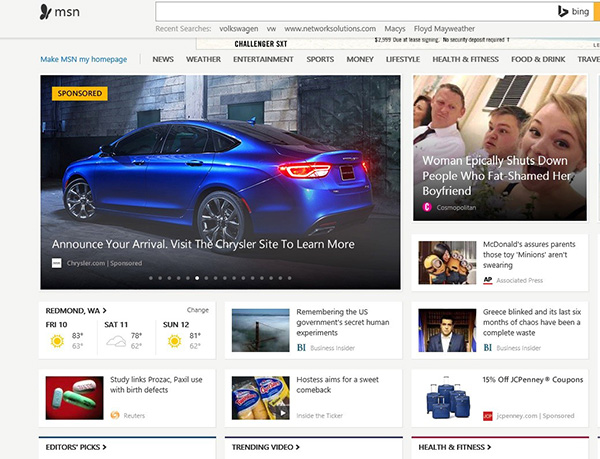Open the Money menu

(360, 59)
